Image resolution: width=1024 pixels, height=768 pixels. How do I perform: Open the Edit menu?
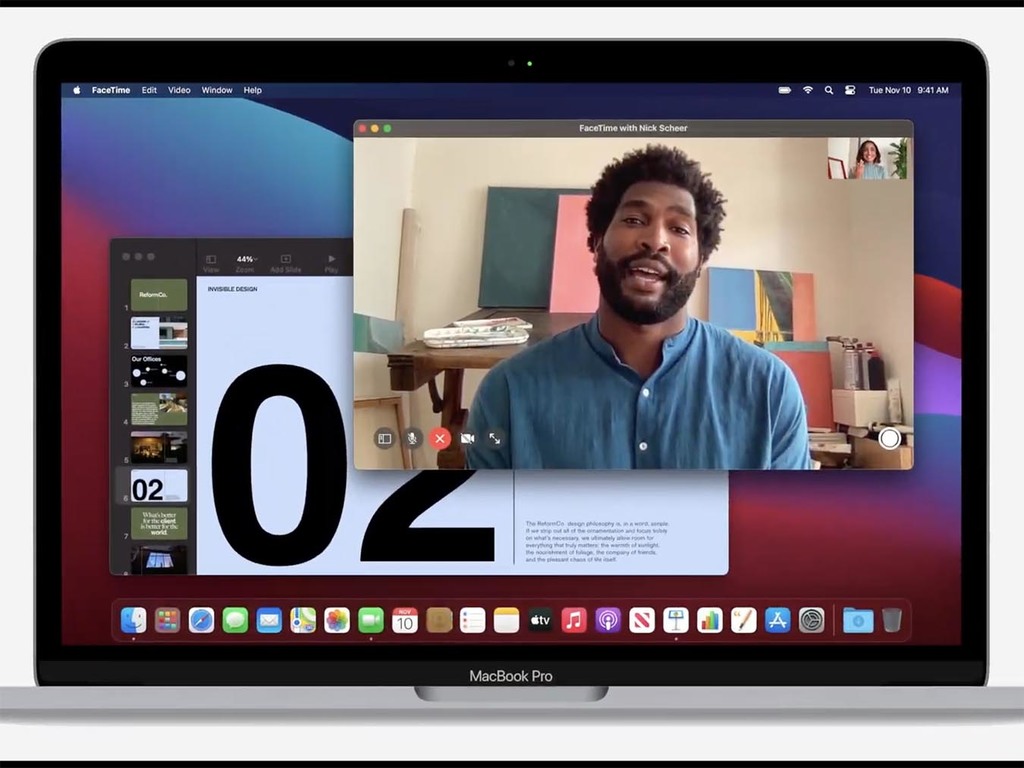coord(149,90)
